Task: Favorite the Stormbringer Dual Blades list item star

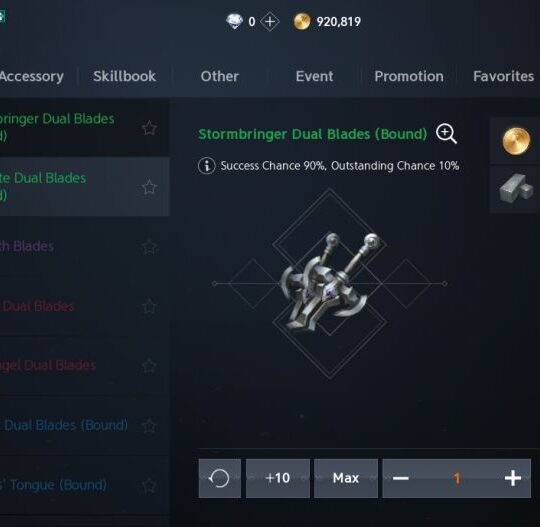Action: point(149,128)
